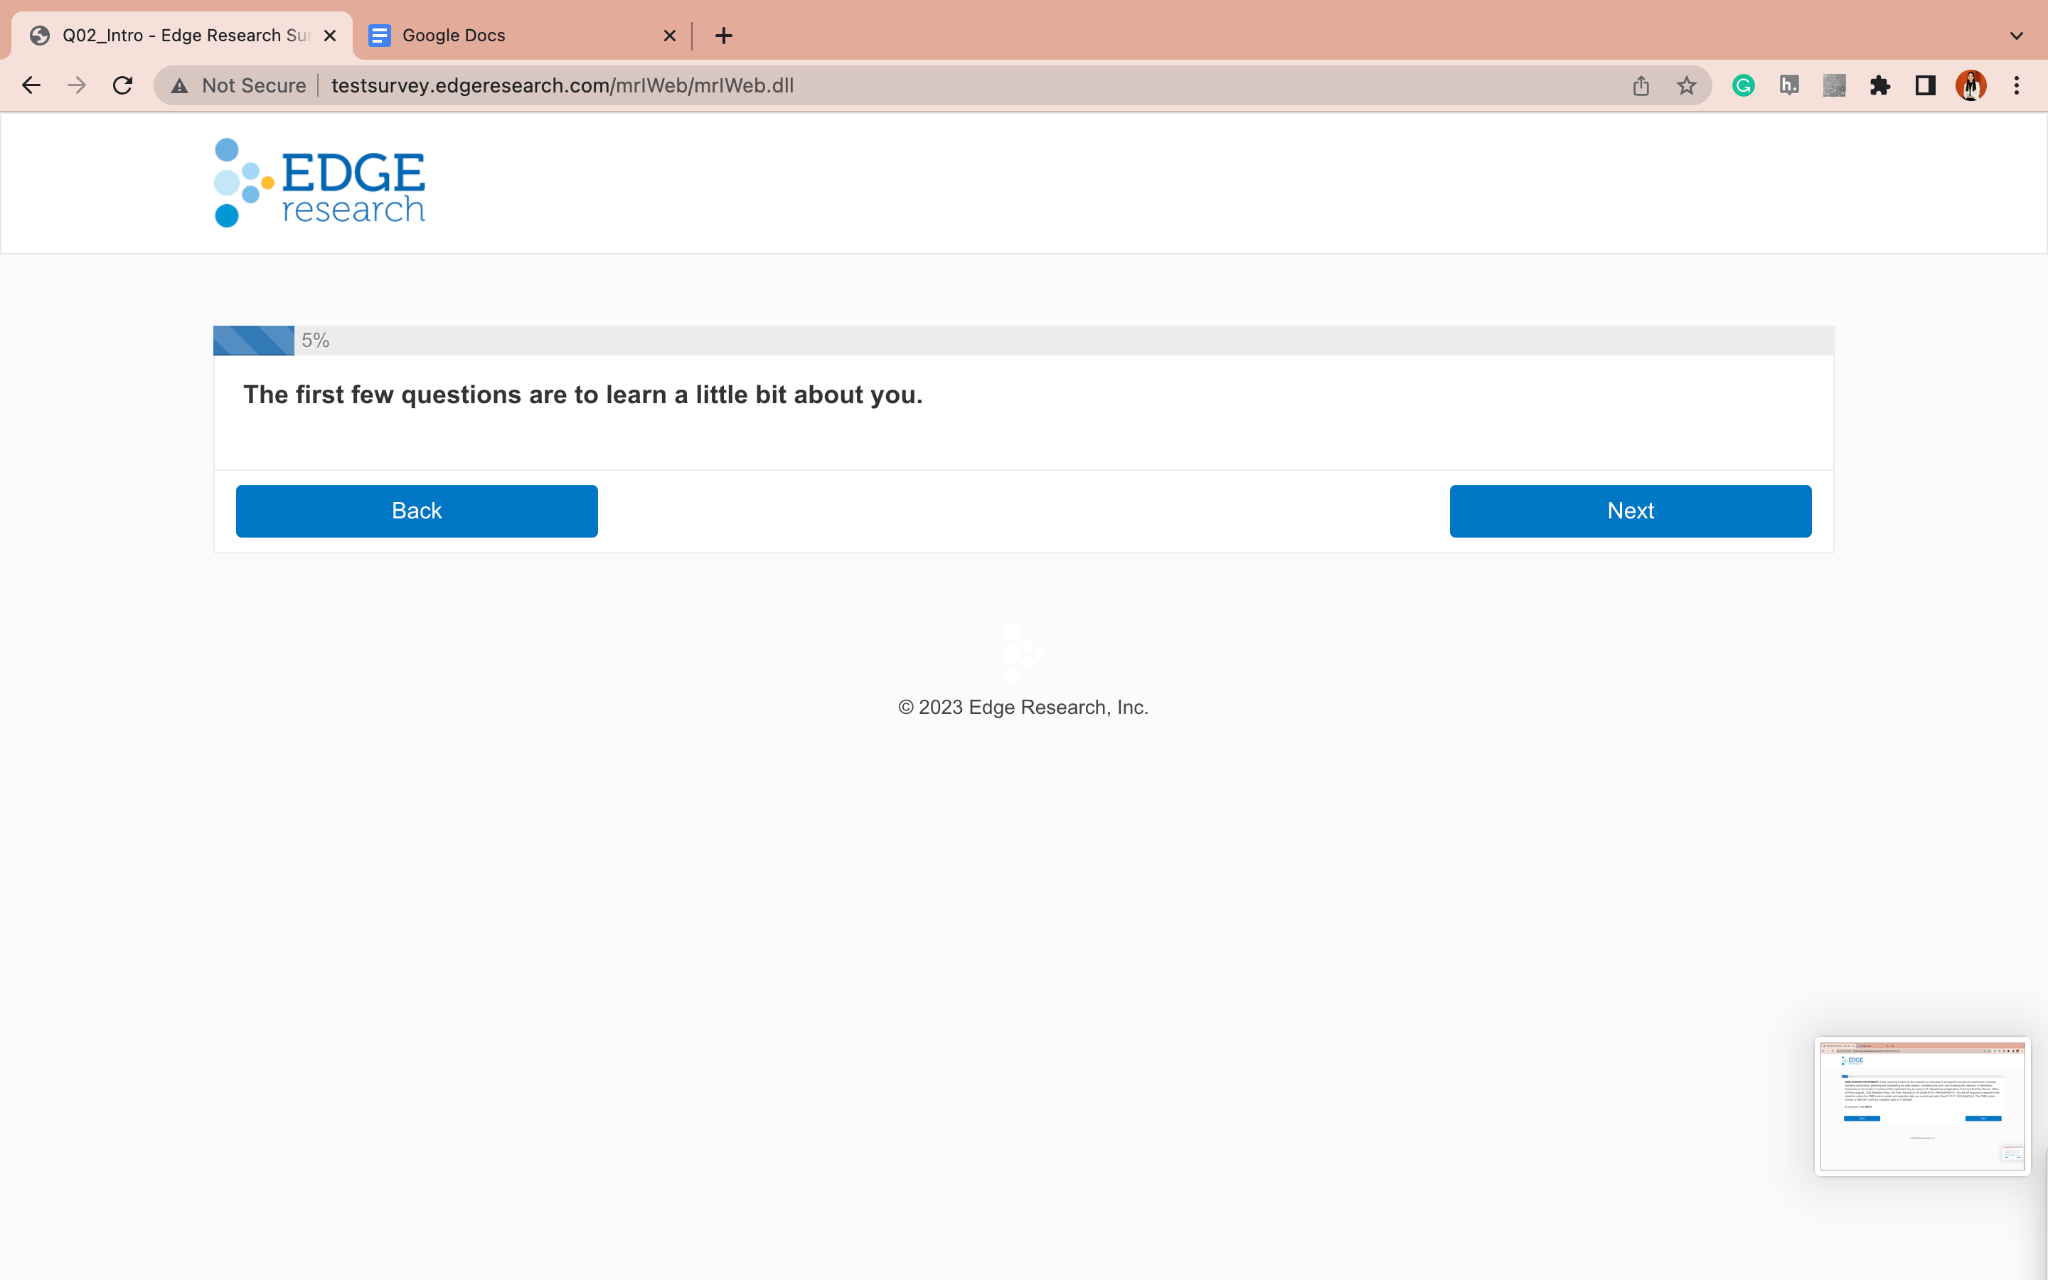This screenshot has height=1280, width=2048.
Task: Open the Extensions puzzle menu
Action: point(1880,86)
